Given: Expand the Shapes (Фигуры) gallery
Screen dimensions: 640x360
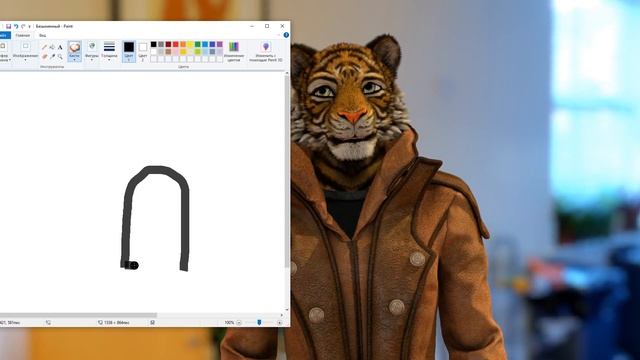Looking at the screenshot, I should [x=92, y=51].
